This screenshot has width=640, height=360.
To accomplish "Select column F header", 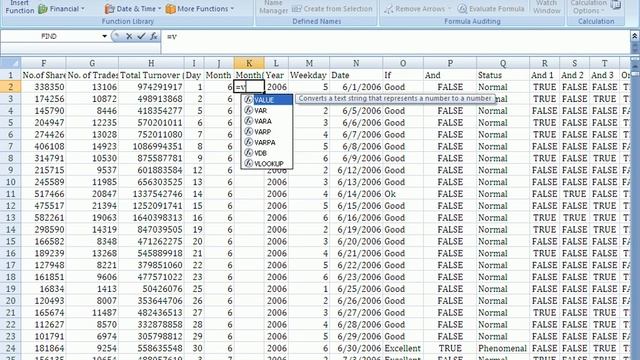I will [43, 63].
